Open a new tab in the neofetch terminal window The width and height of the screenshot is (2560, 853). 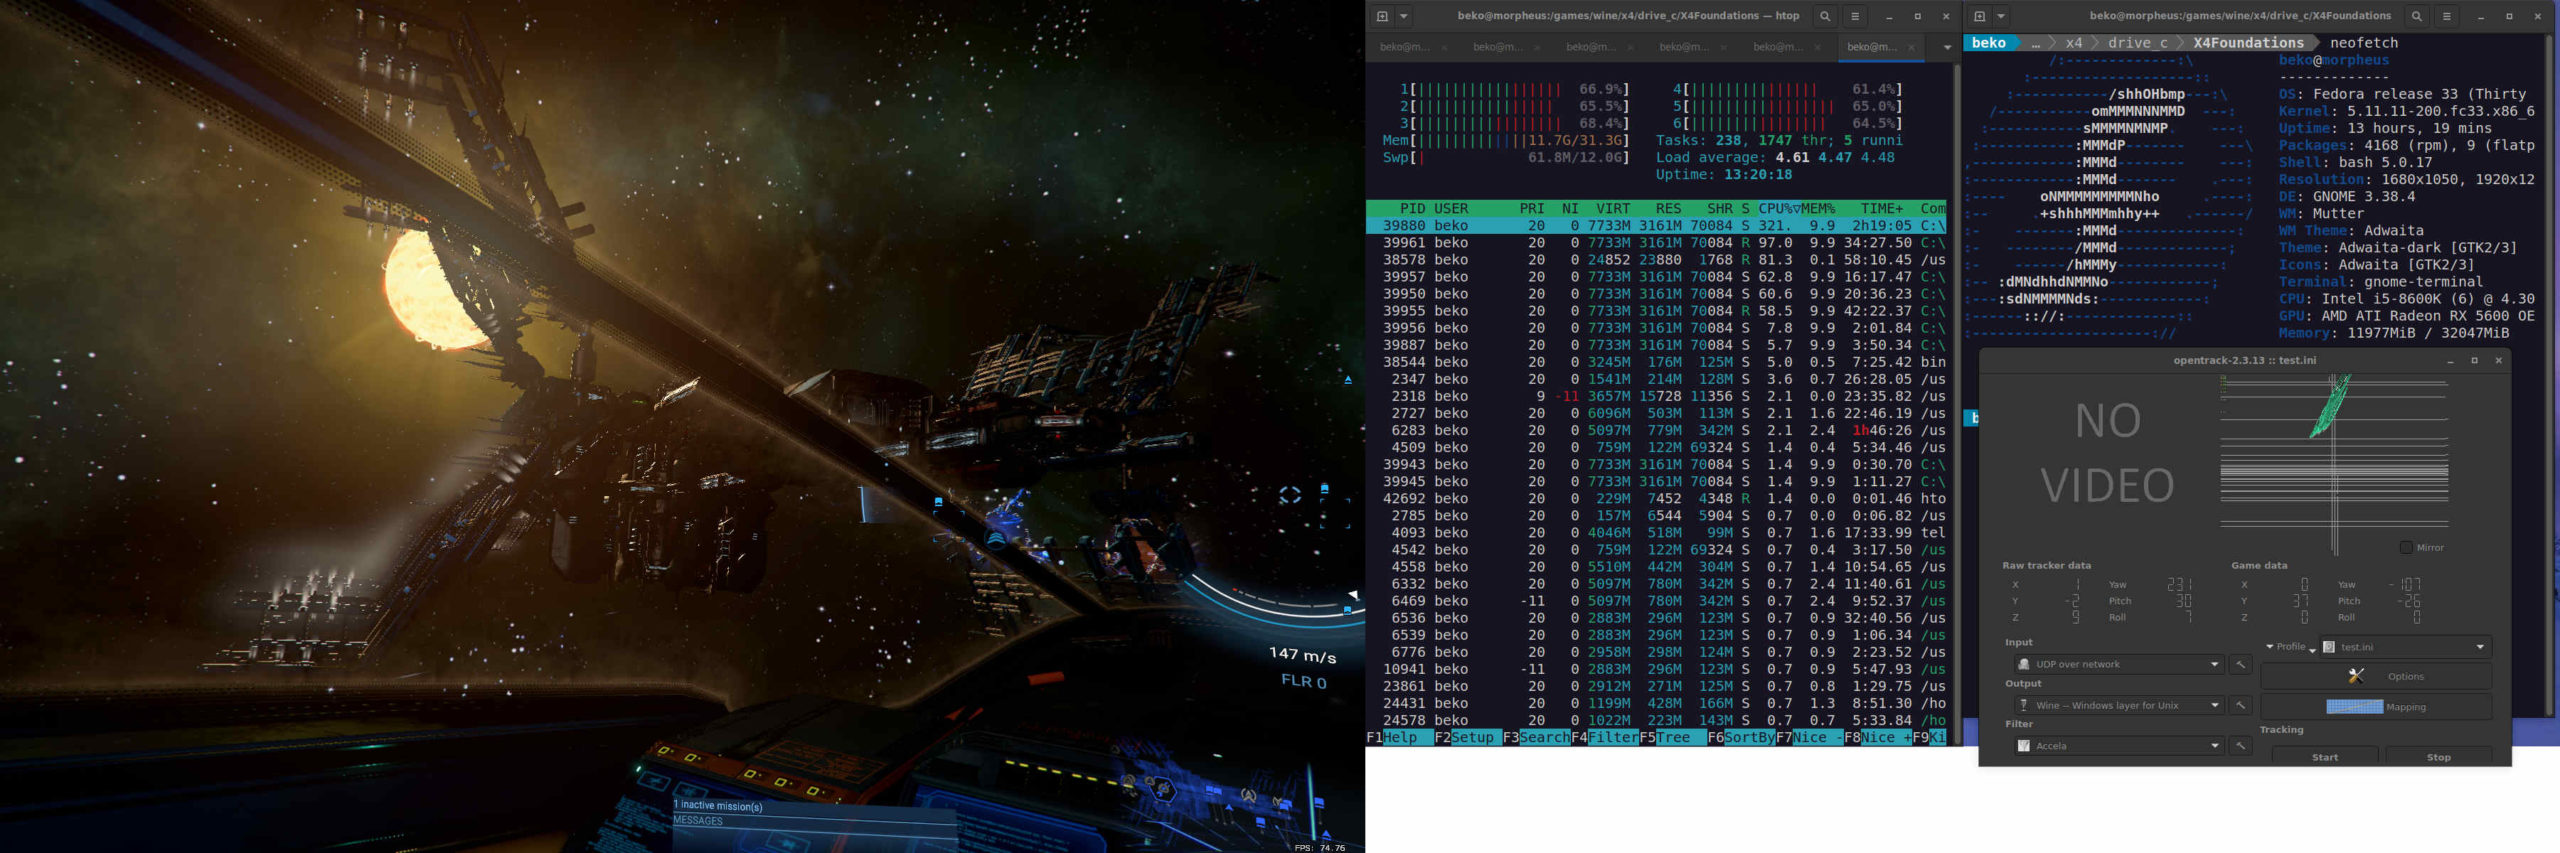click(1979, 16)
